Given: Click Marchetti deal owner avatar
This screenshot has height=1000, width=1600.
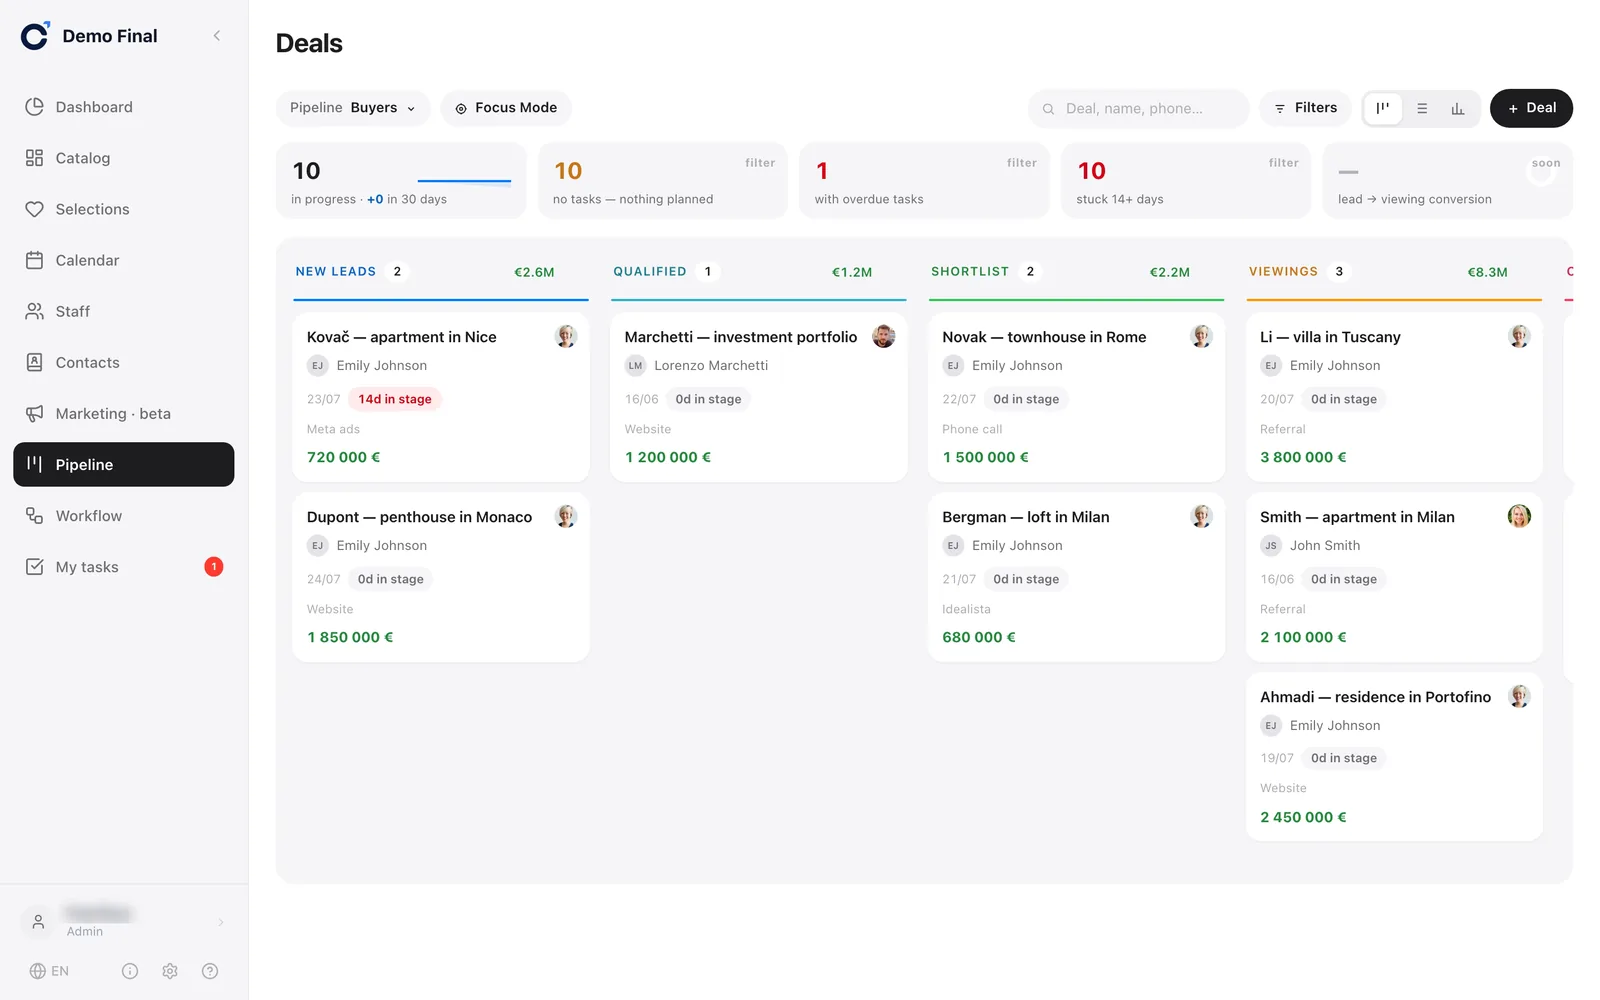Looking at the screenshot, I should tap(883, 336).
